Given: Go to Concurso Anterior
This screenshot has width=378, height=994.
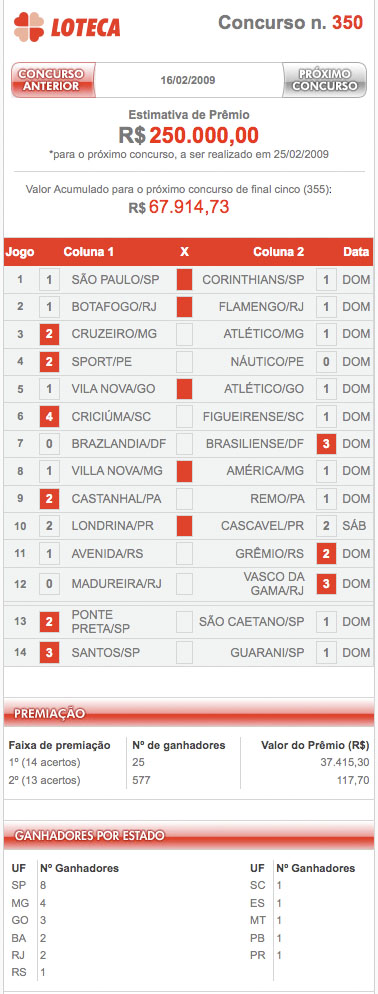Looking at the screenshot, I should click(x=53, y=80).
